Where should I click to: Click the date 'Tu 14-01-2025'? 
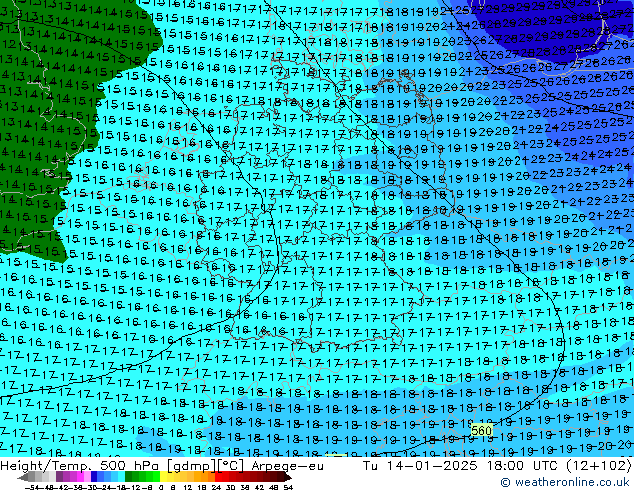coord(420,466)
